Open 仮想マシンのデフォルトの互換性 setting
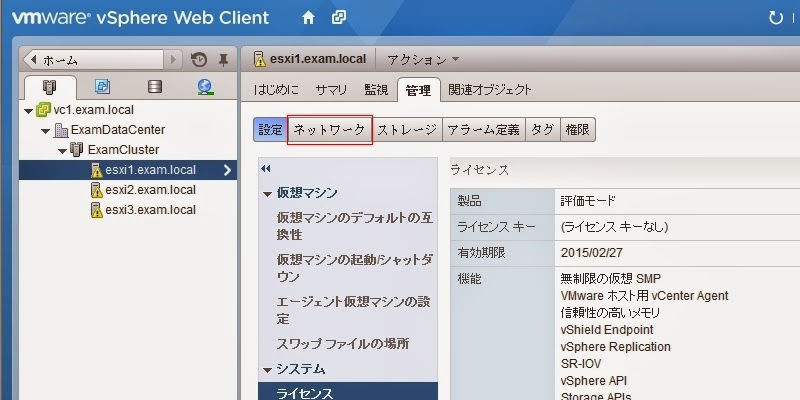 tap(355, 227)
